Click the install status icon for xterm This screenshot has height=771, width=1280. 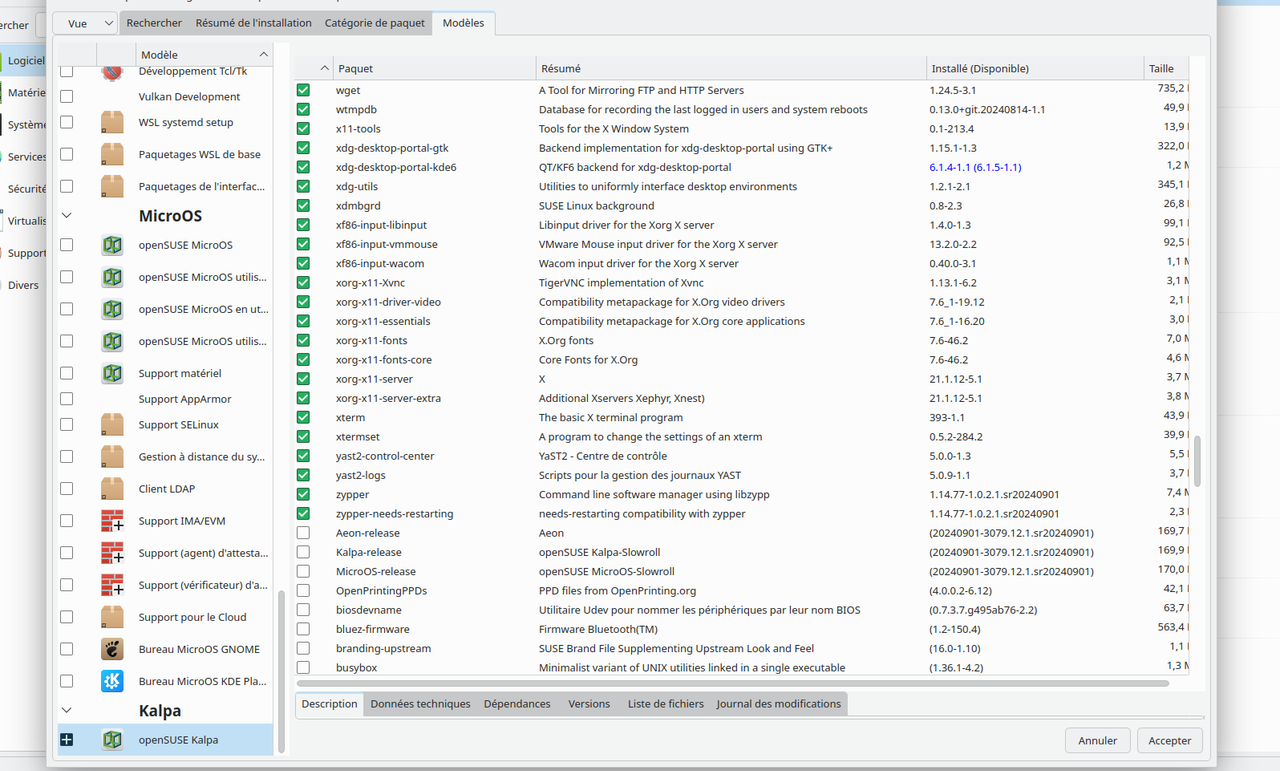[303, 417]
